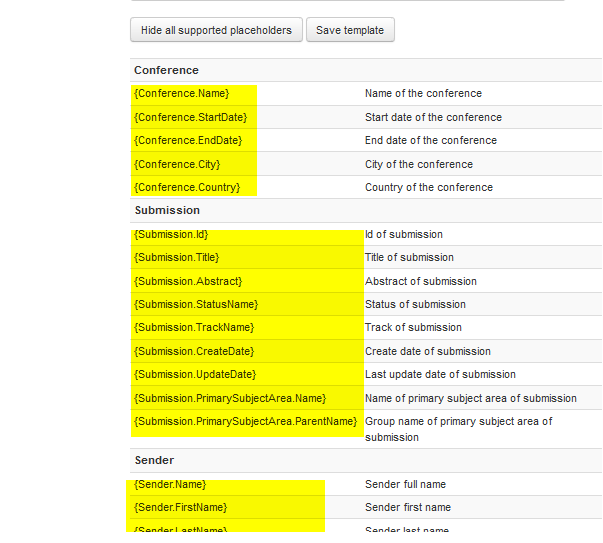Screen dimensions: 603x543
Task: Select the {Submission.Title} placeholder
Action: 176,258
